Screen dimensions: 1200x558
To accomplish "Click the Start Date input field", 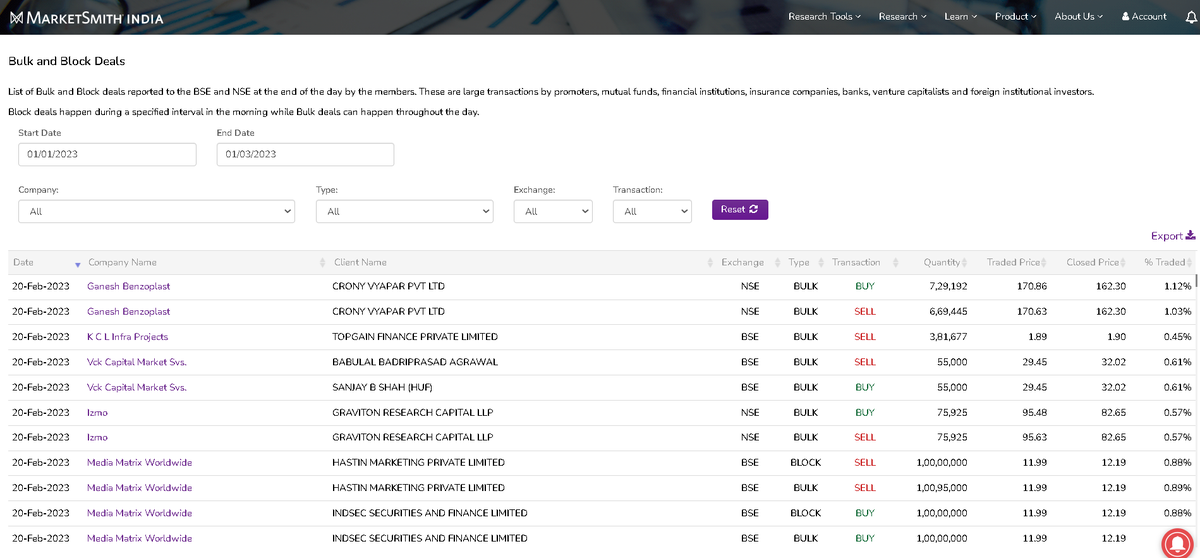I will (107, 154).
